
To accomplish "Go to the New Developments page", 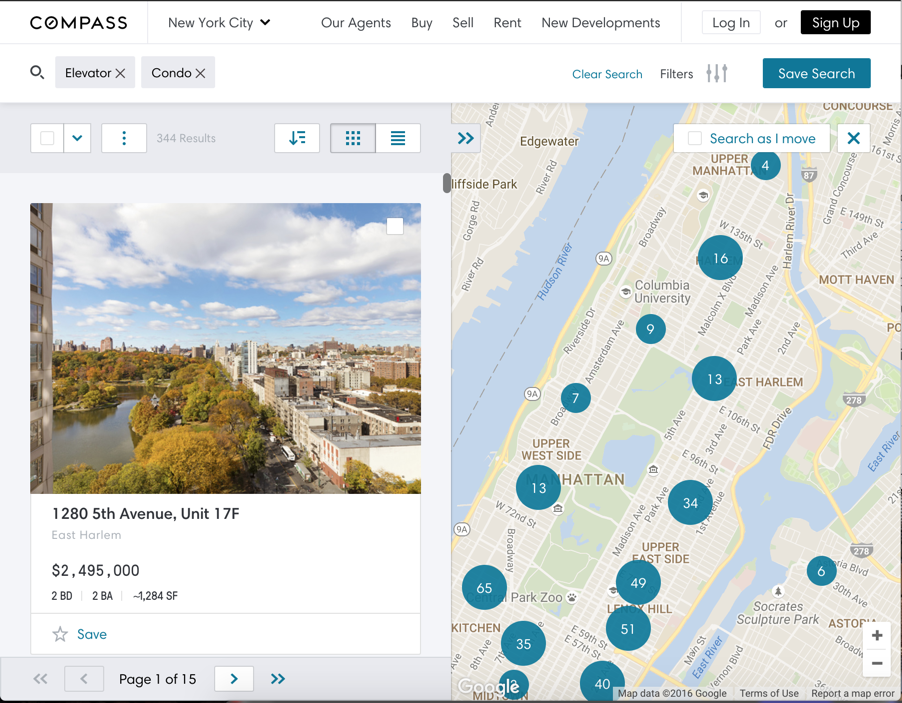I will (600, 22).
